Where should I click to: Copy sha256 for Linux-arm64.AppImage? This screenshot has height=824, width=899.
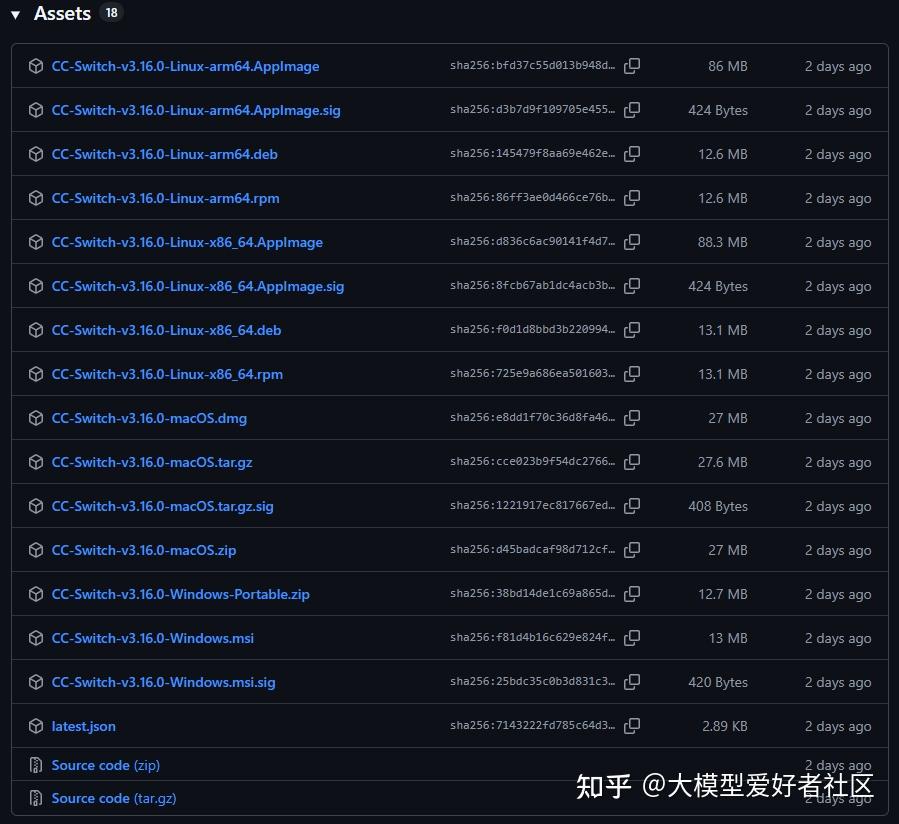point(632,66)
